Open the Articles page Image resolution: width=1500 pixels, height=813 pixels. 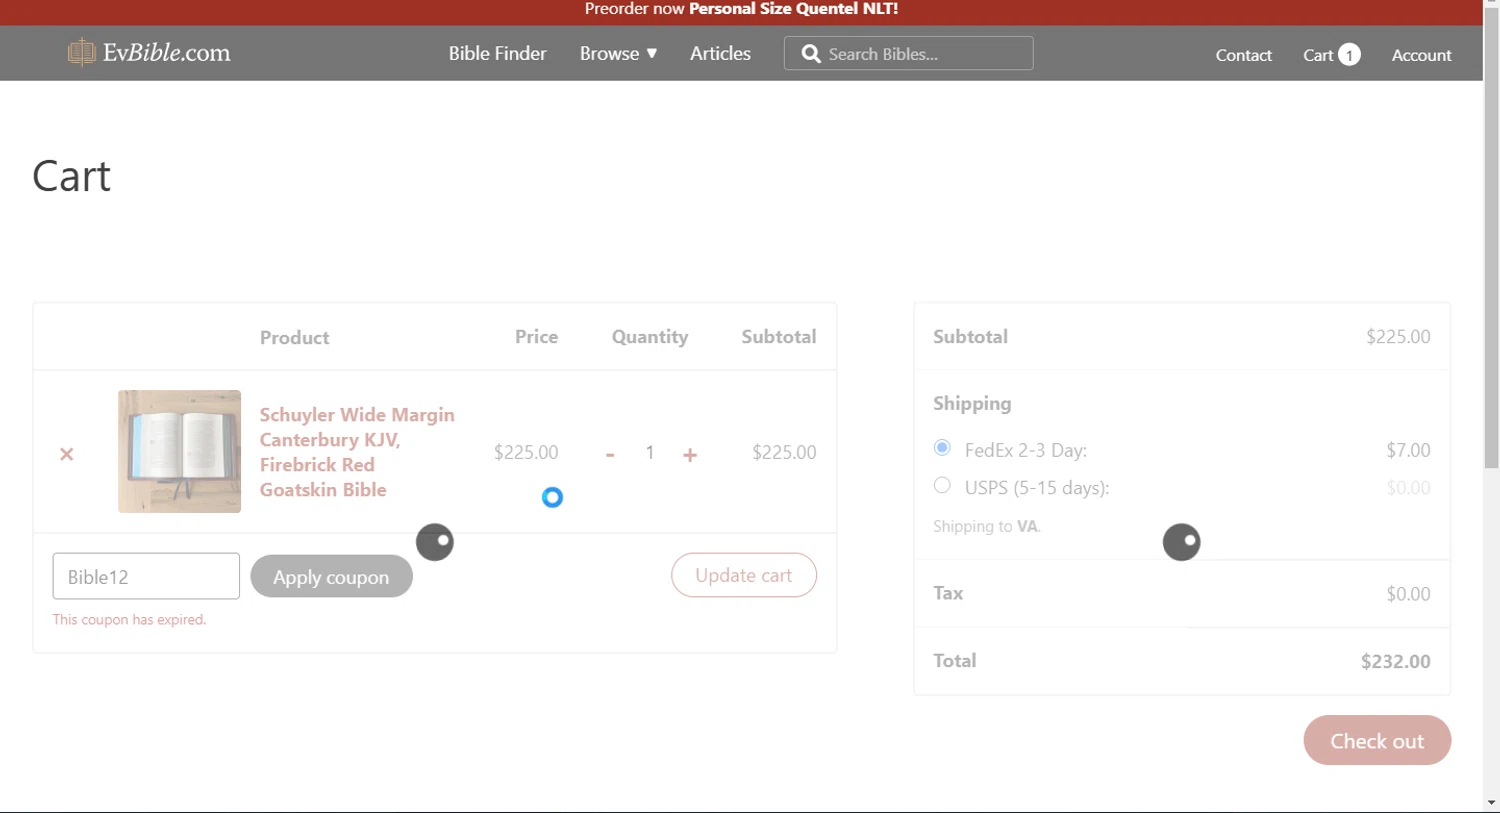[x=720, y=54]
